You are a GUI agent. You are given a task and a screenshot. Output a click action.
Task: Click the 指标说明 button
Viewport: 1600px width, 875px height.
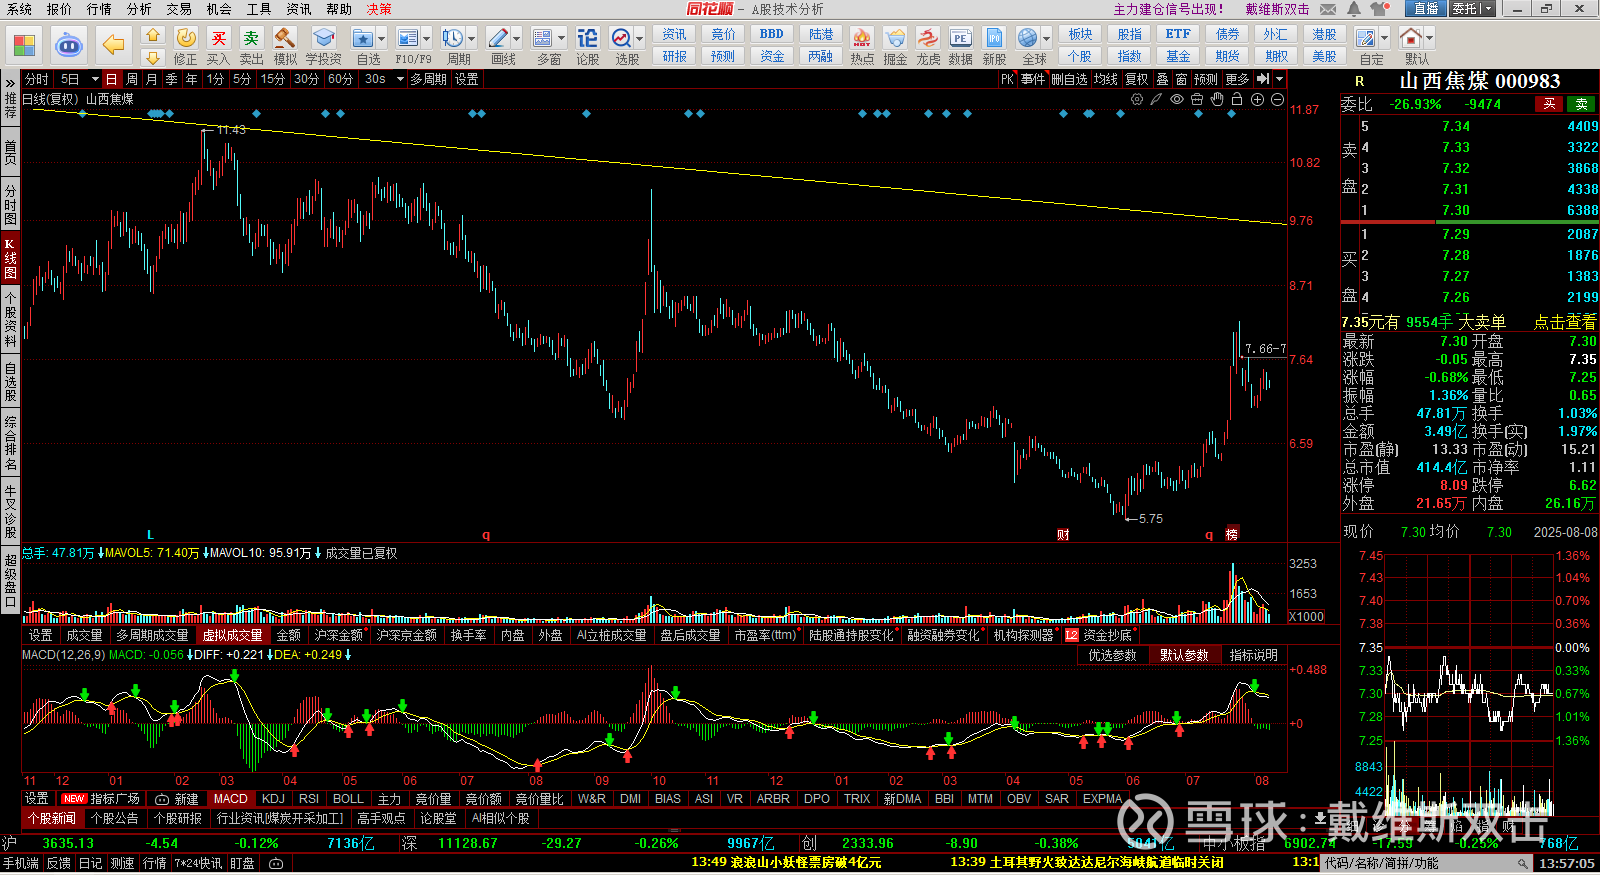click(x=1253, y=655)
